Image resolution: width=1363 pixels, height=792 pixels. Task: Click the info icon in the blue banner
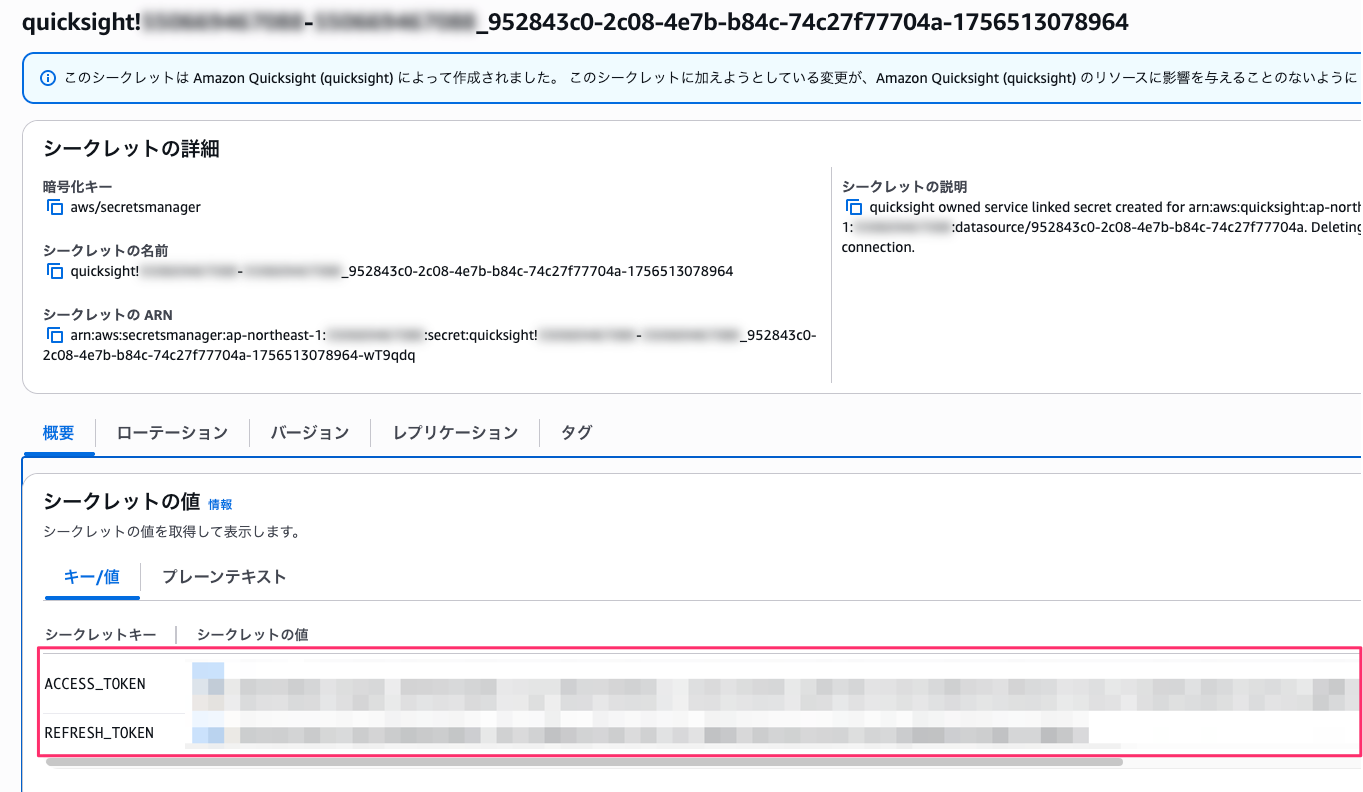[47, 77]
